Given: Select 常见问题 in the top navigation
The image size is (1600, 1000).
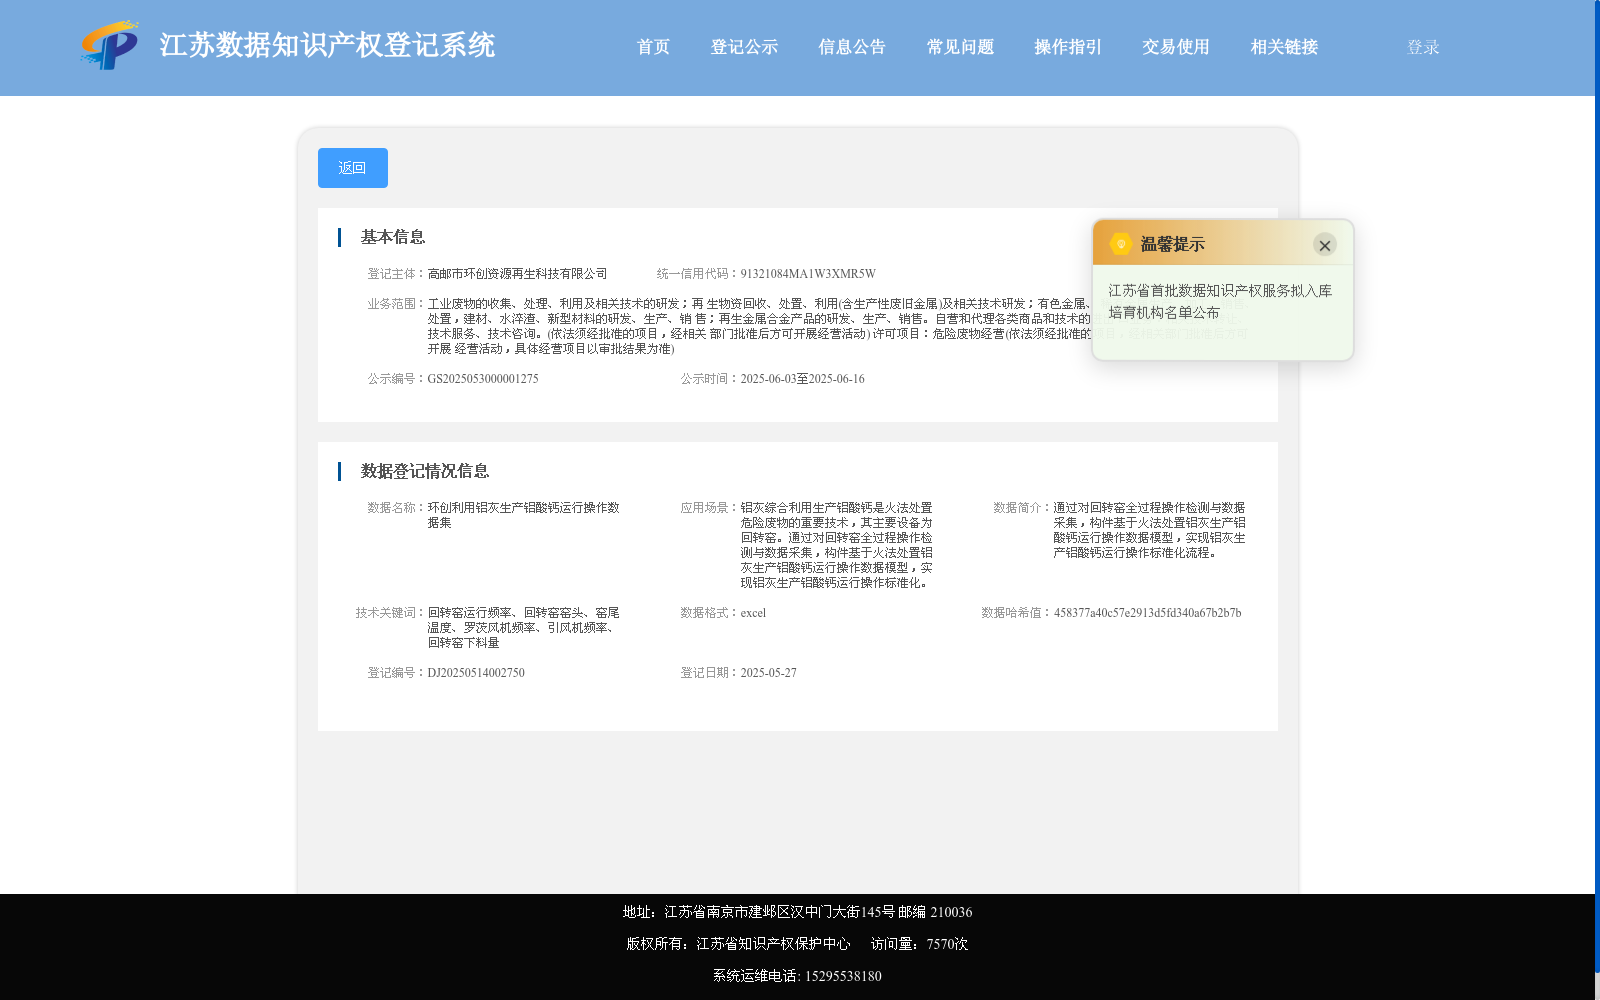Looking at the screenshot, I should coord(960,47).
